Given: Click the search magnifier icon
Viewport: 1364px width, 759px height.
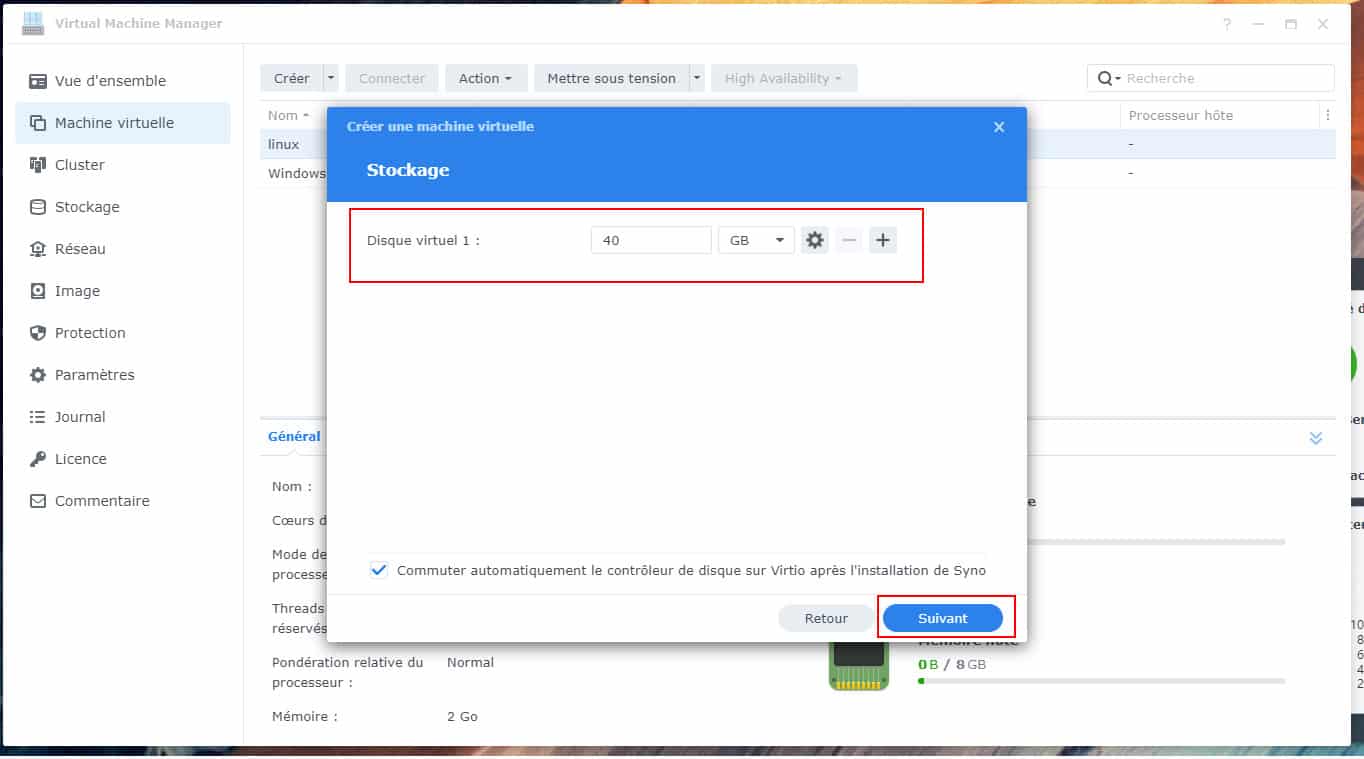Looking at the screenshot, I should (x=1106, y=78).
